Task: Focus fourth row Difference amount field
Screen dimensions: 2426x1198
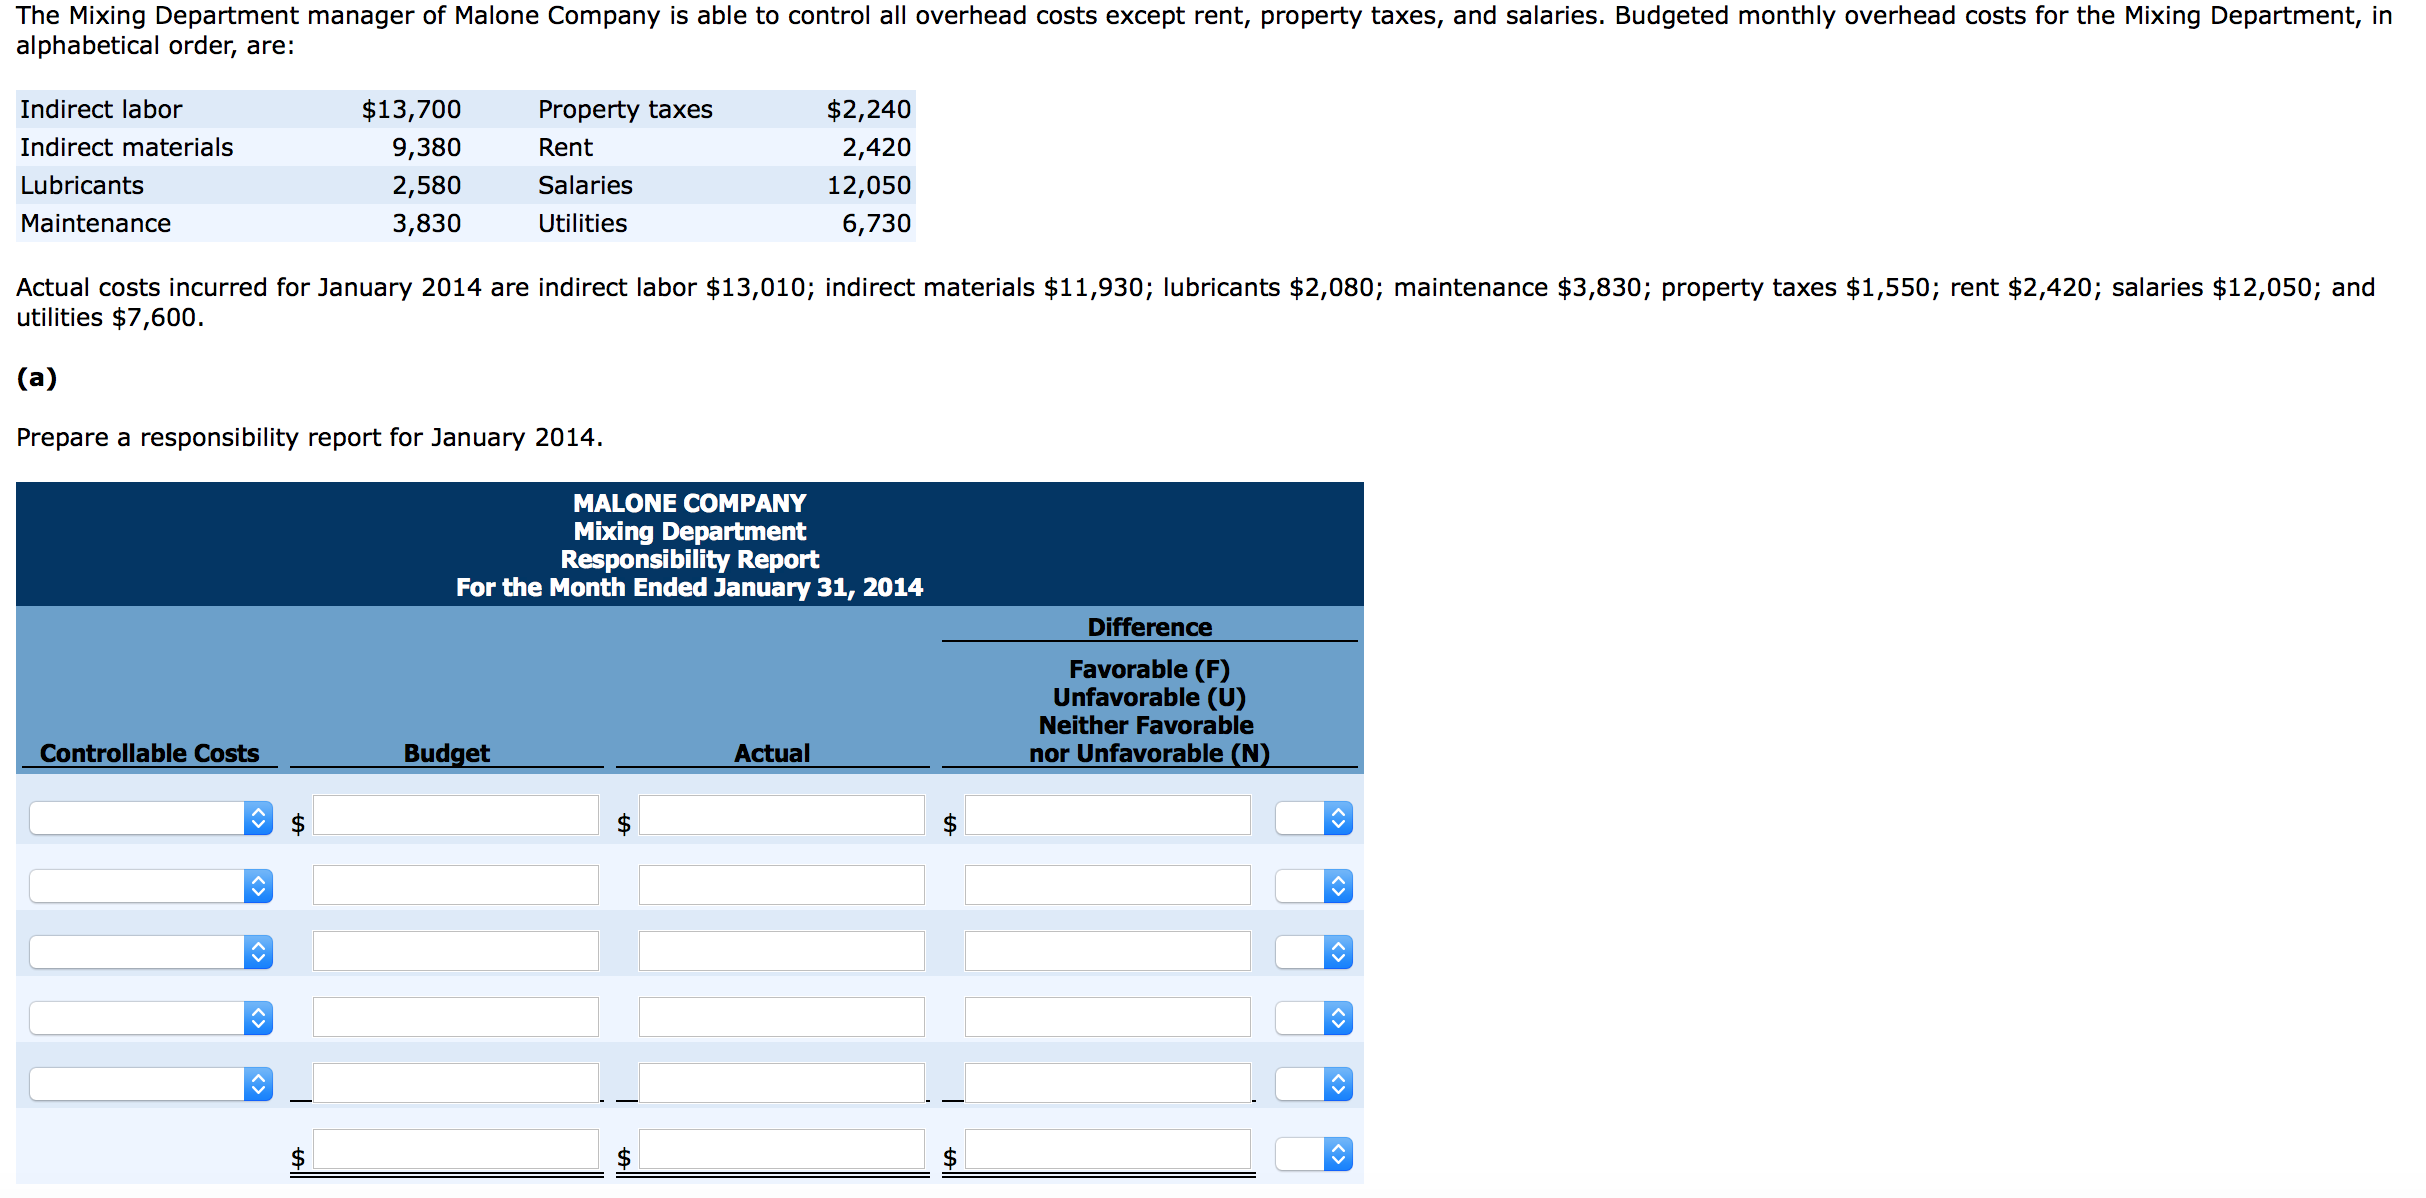Action: (x=1107, y=1017)
